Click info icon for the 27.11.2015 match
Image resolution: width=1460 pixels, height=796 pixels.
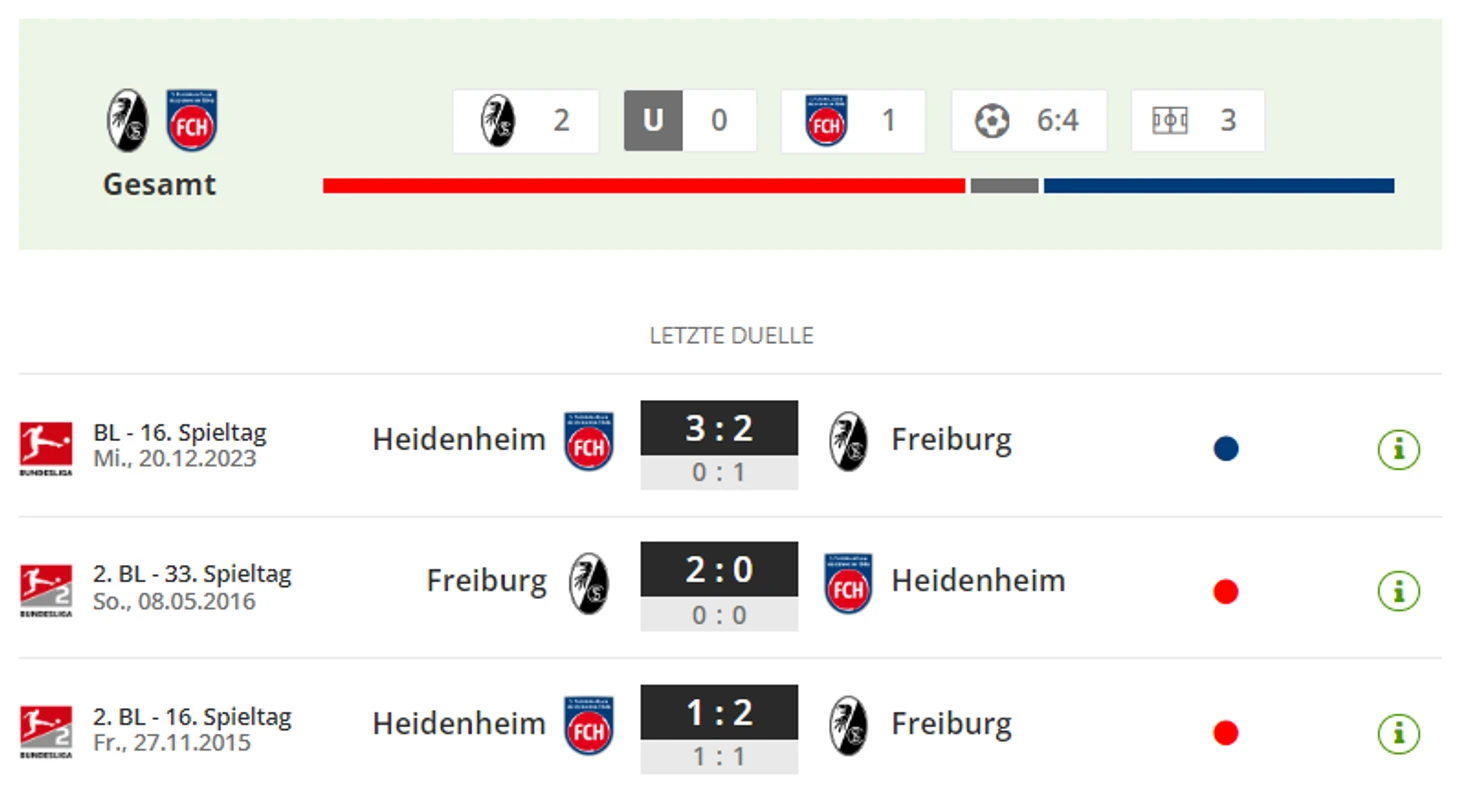pyautogui.click(x=1398, y=733)
